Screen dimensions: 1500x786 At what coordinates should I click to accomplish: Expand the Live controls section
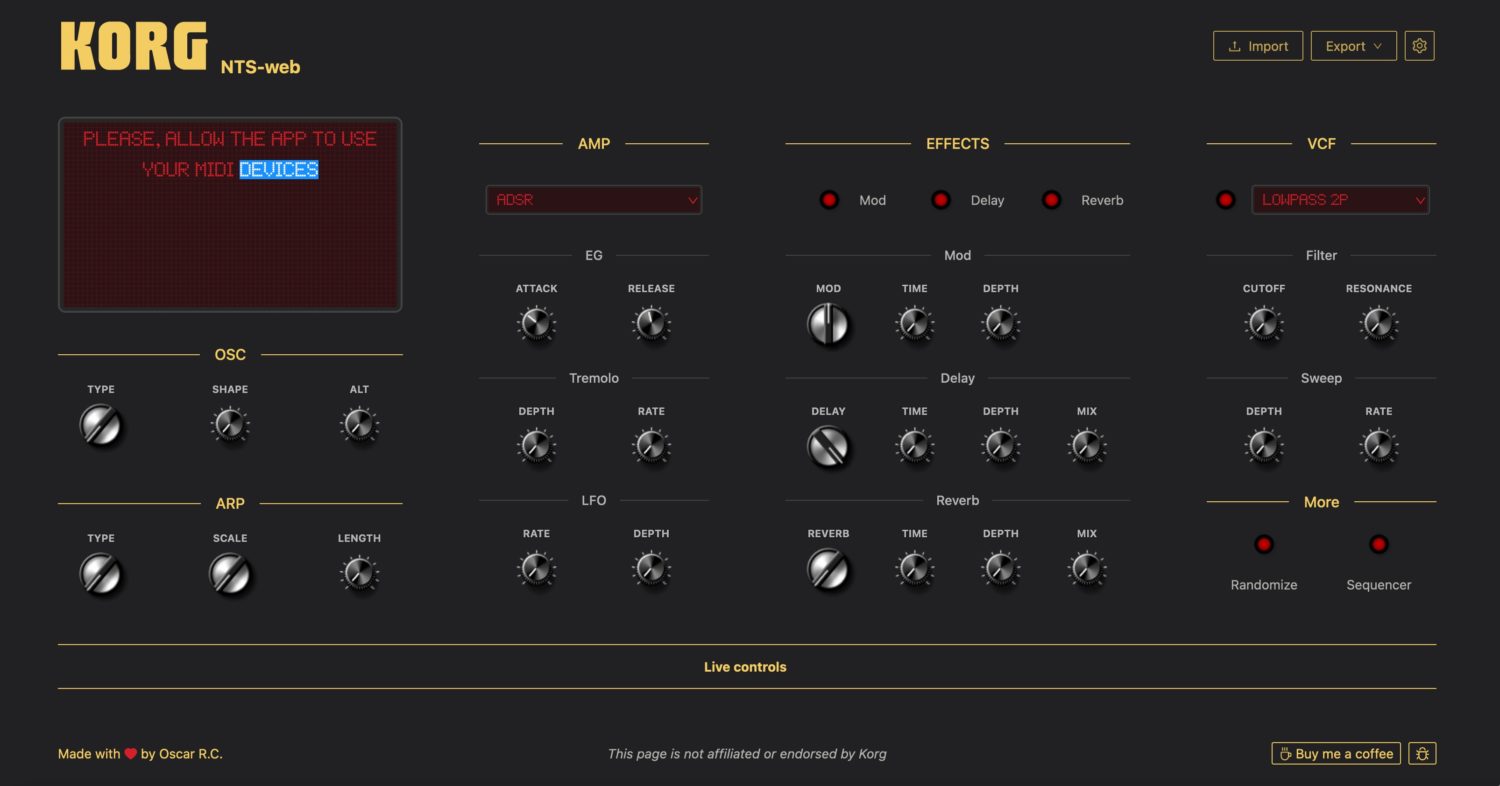point(744,666)
